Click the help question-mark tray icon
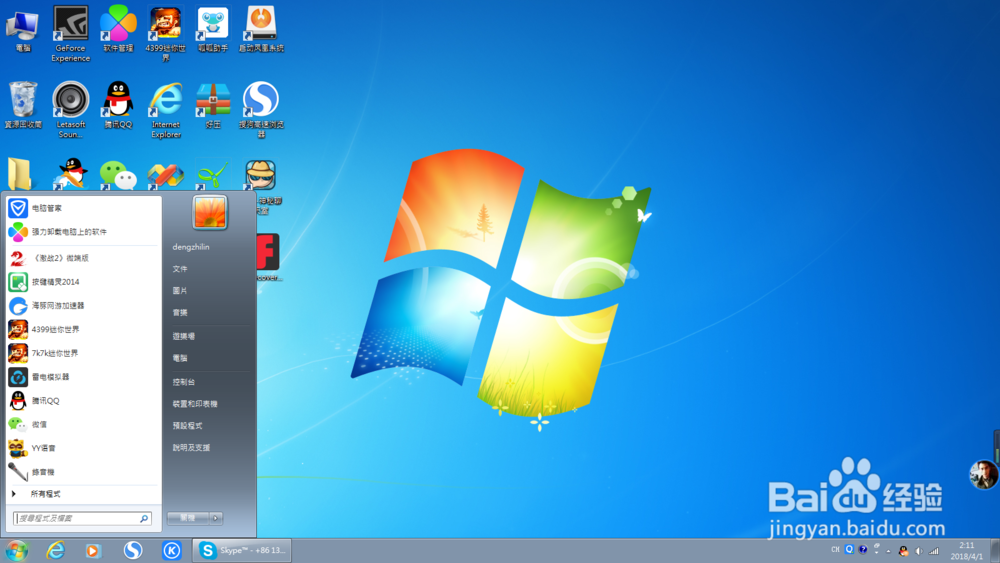The image size is (1000, 563). click(x=863, y=550)
